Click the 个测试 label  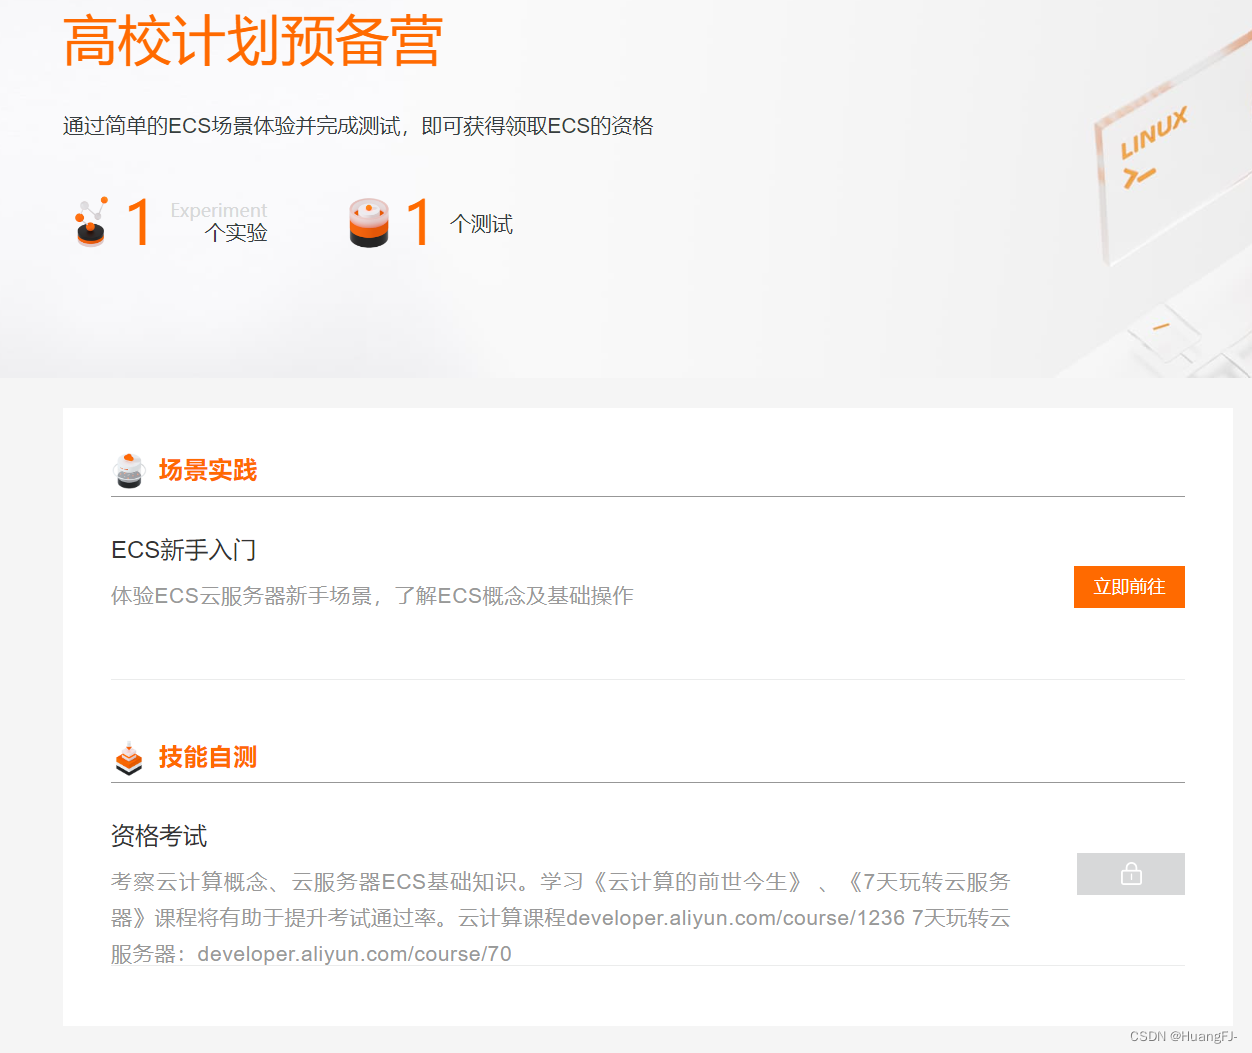481,224
